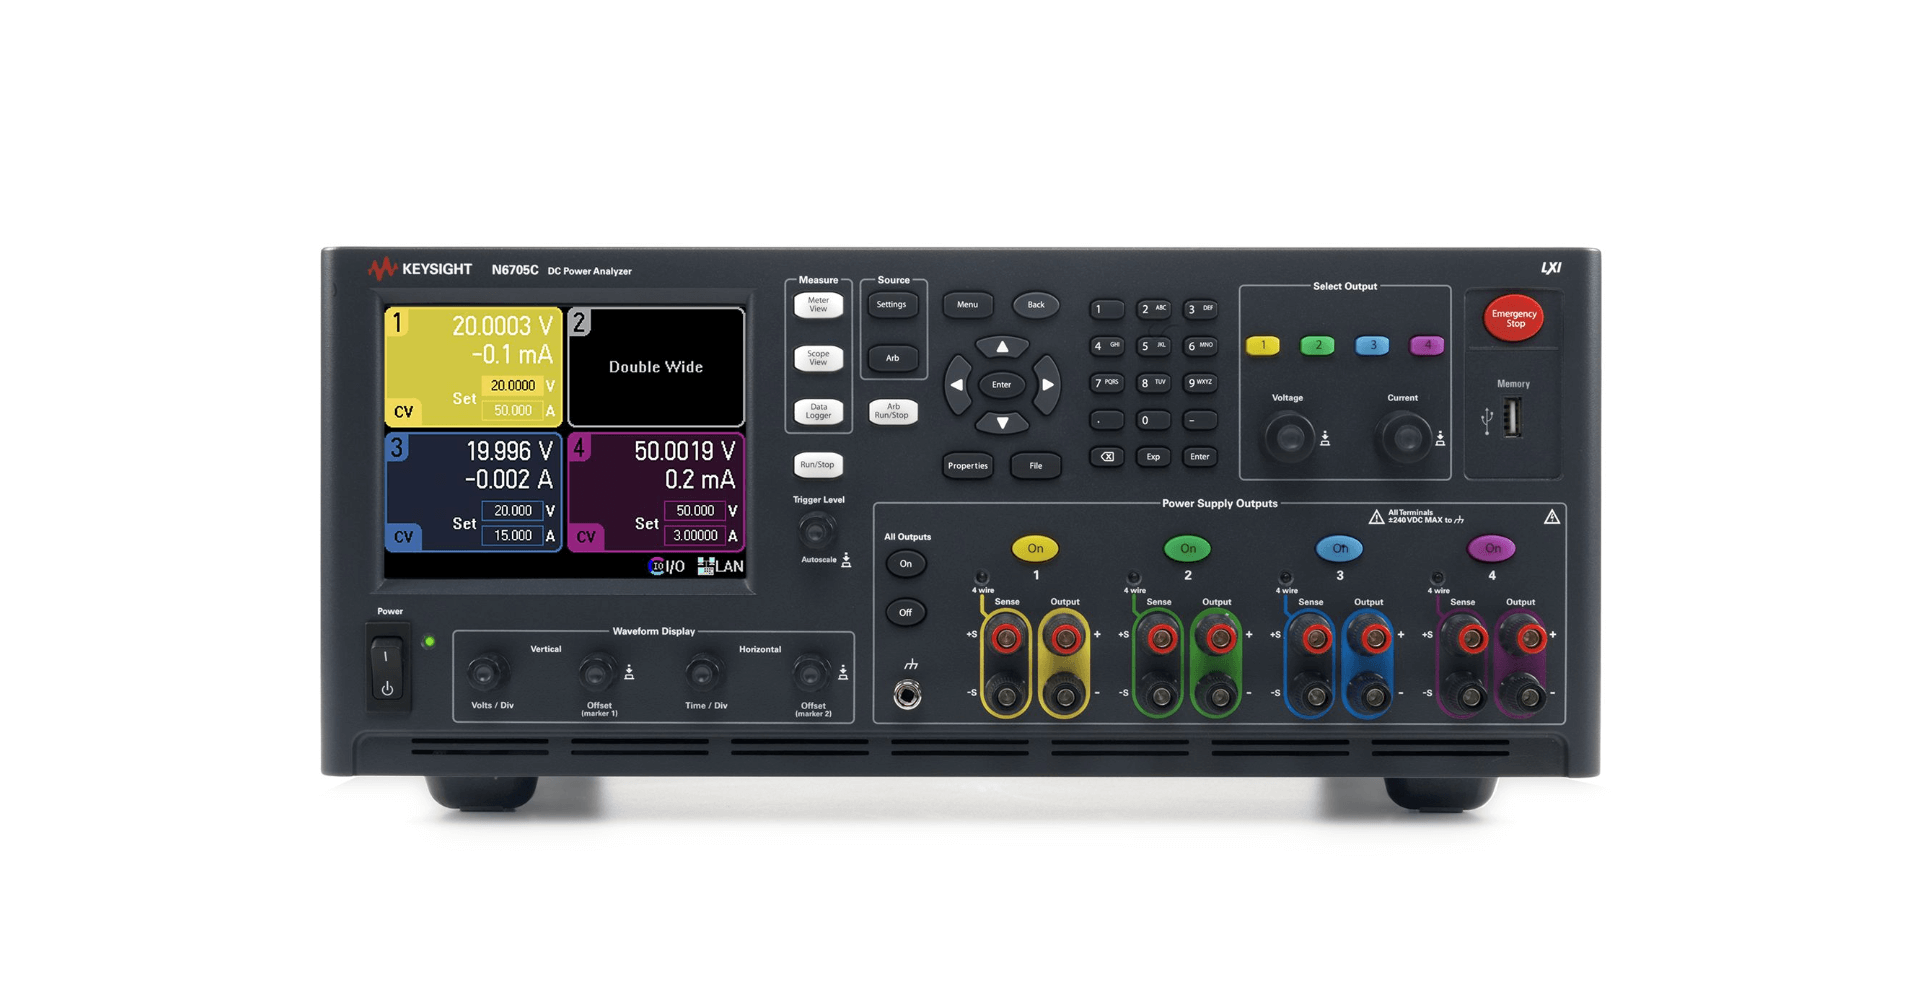Navigate down with the down arrow key
The image size is (1920, 984).
tap(1002, 422)
